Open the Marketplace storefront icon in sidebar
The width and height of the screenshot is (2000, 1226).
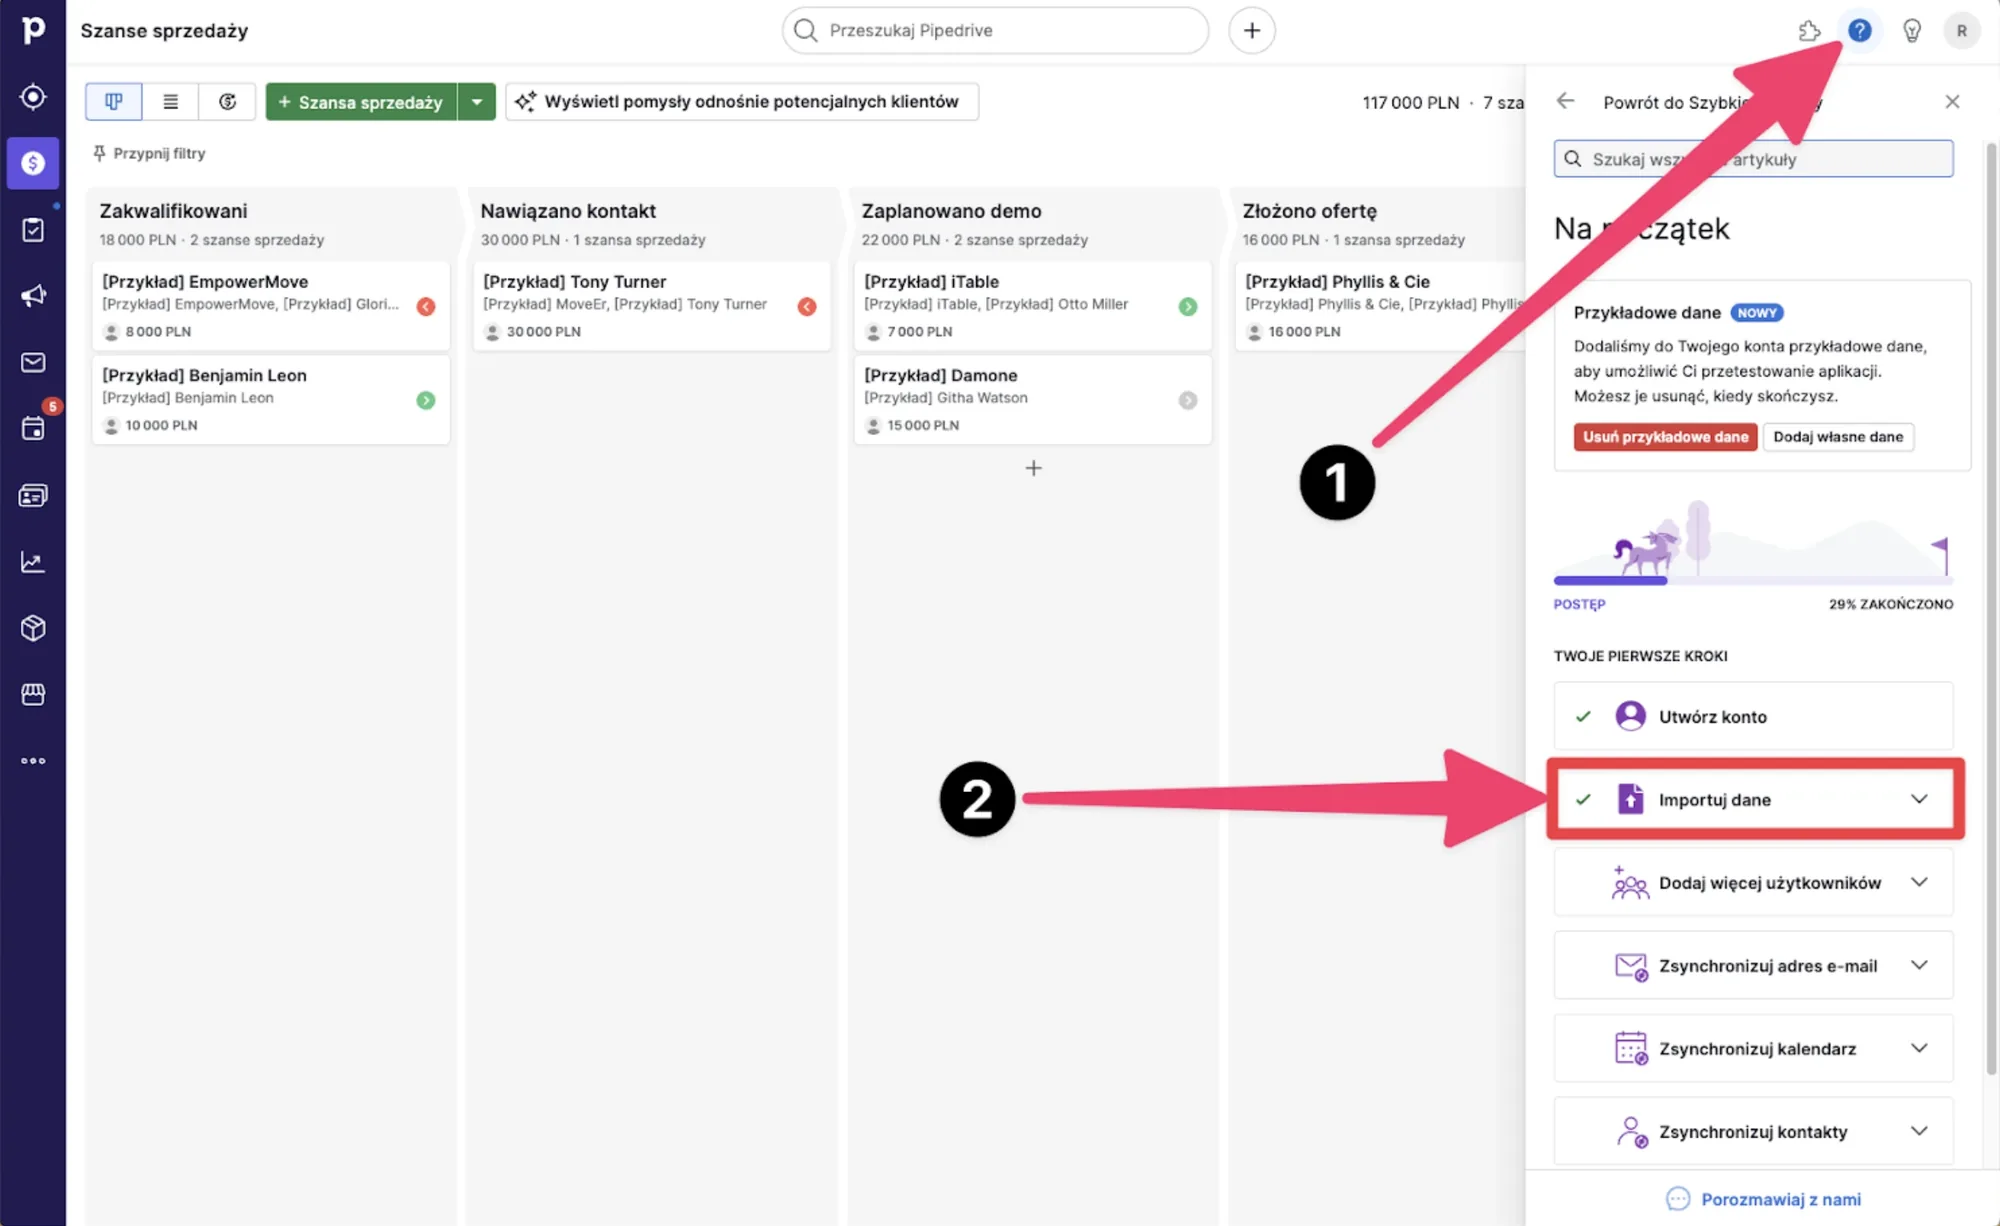(33, 694)
